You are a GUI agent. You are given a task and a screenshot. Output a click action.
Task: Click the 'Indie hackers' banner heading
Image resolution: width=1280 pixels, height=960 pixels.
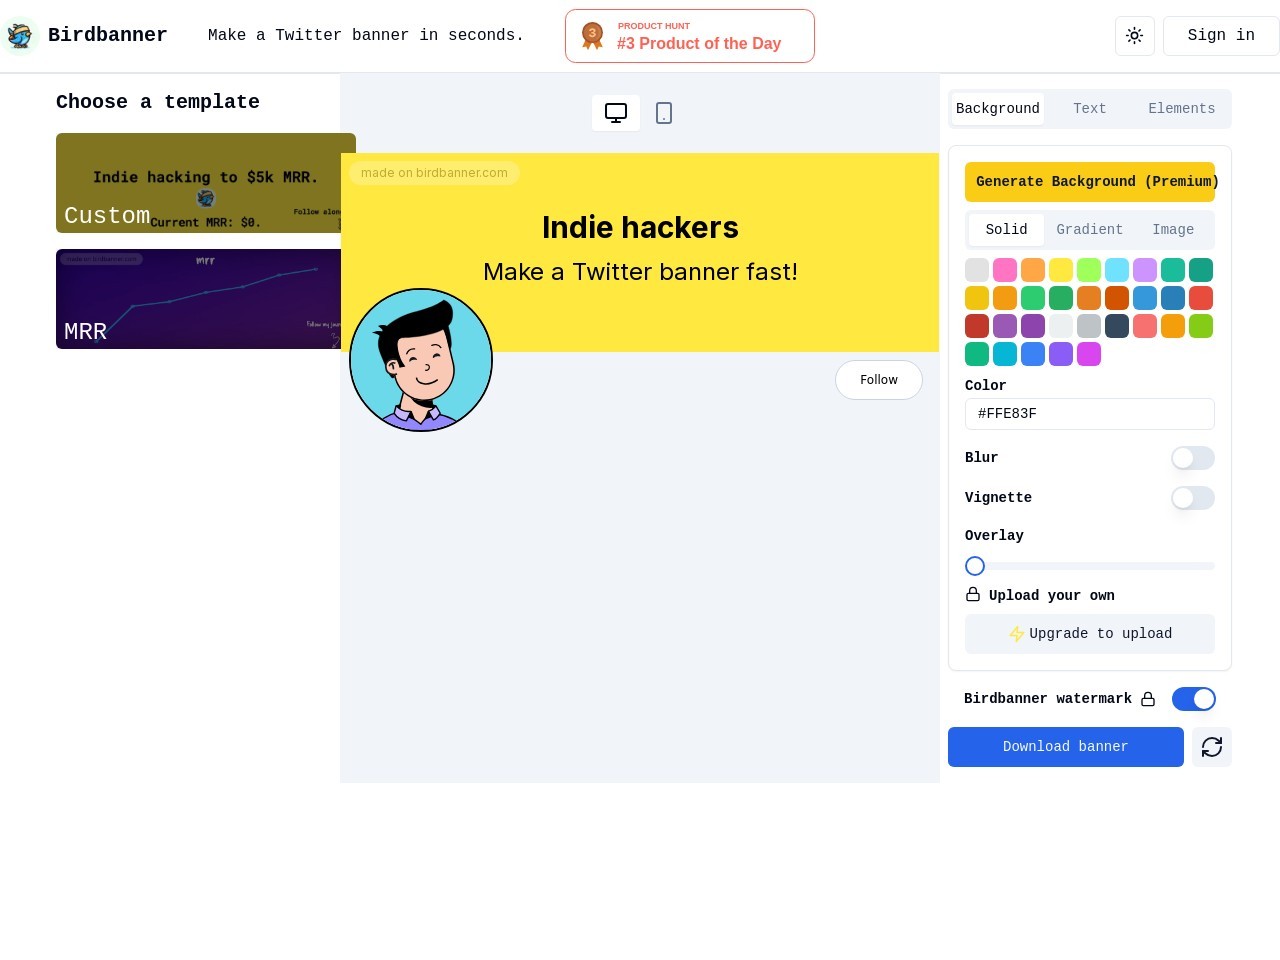click(640, 228)
